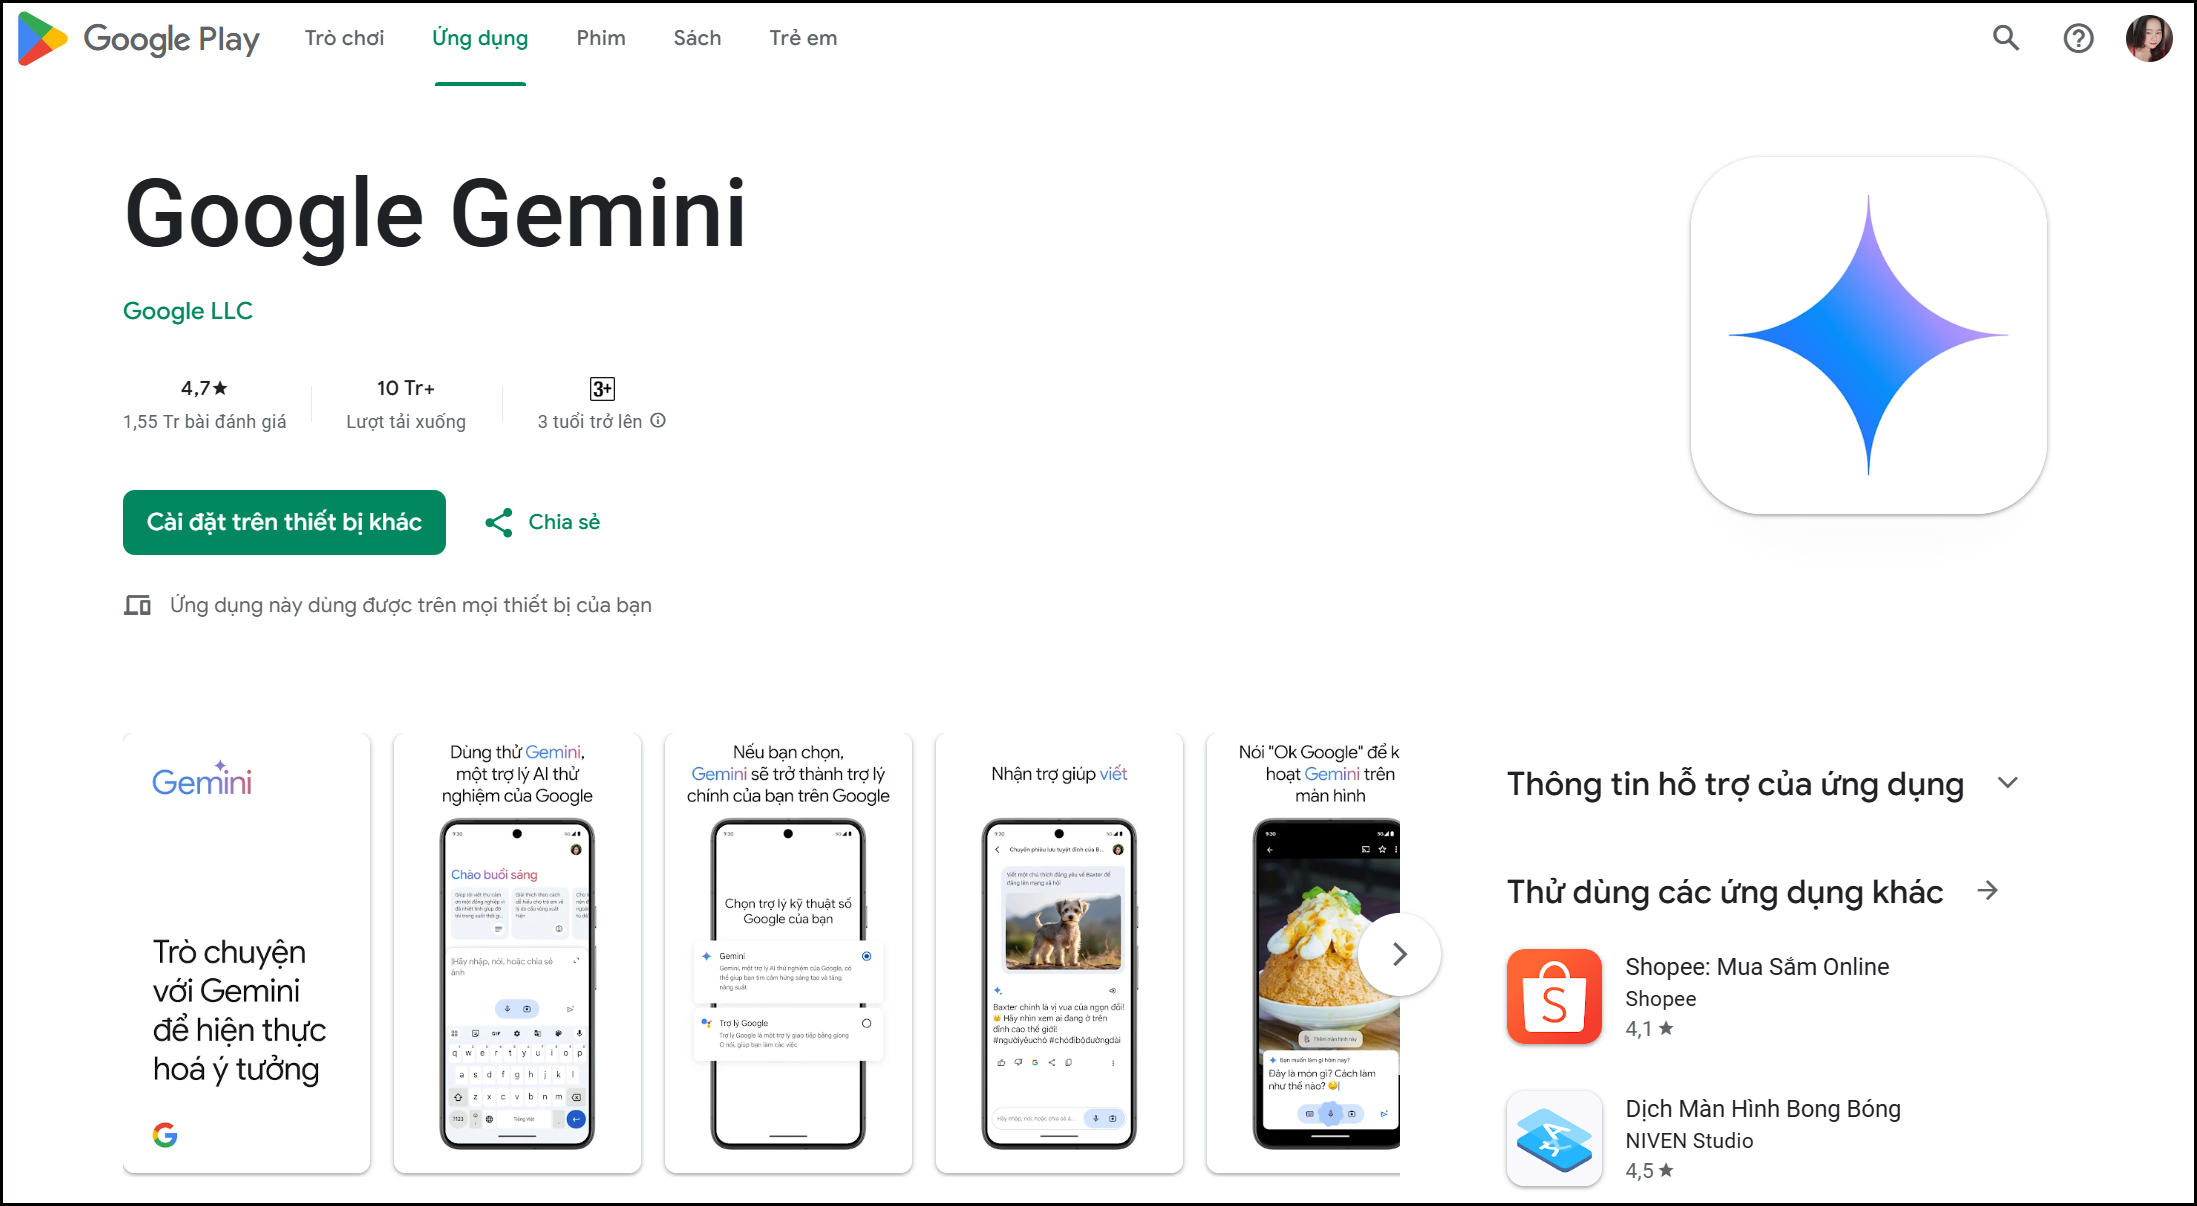Click the Google LLC developer link
The image size is (2197, 1206).
[x=189, y=312]
